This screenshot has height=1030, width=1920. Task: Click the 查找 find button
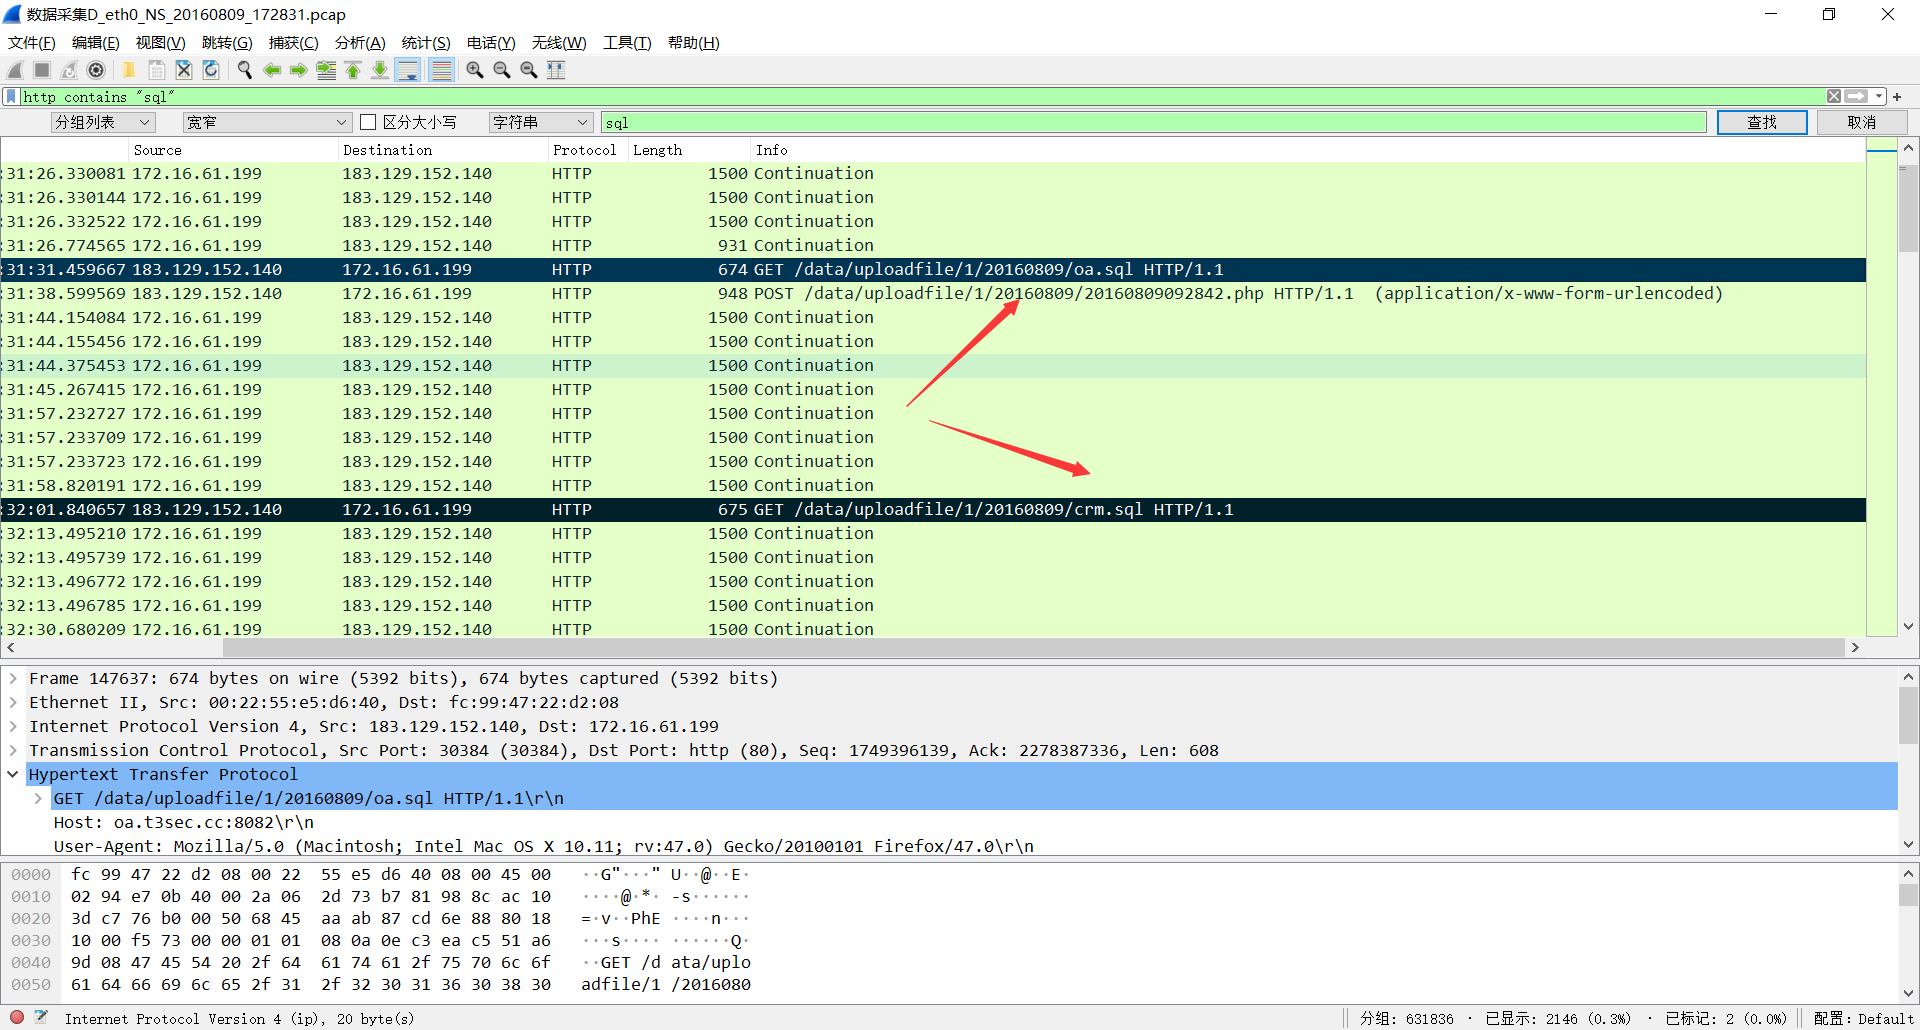pos(1762,122)
